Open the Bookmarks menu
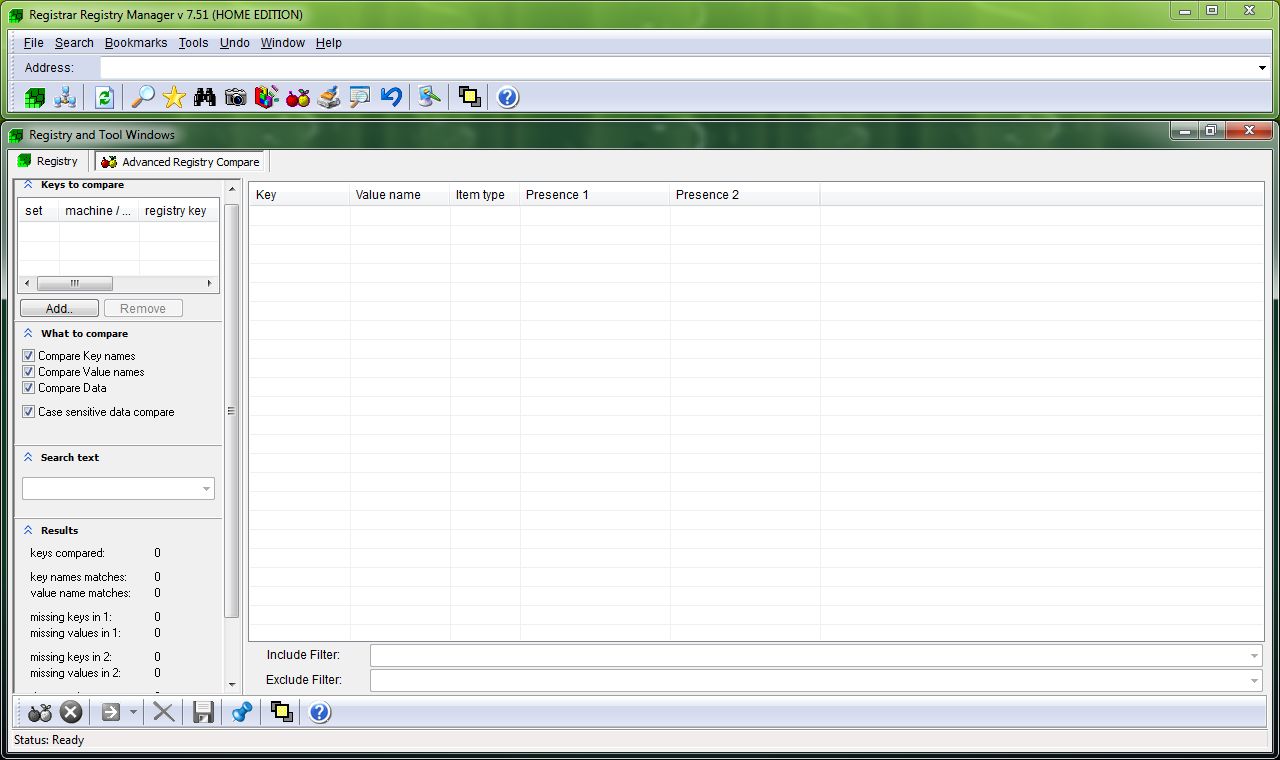Screen dimensions: 1280x760 136,43
